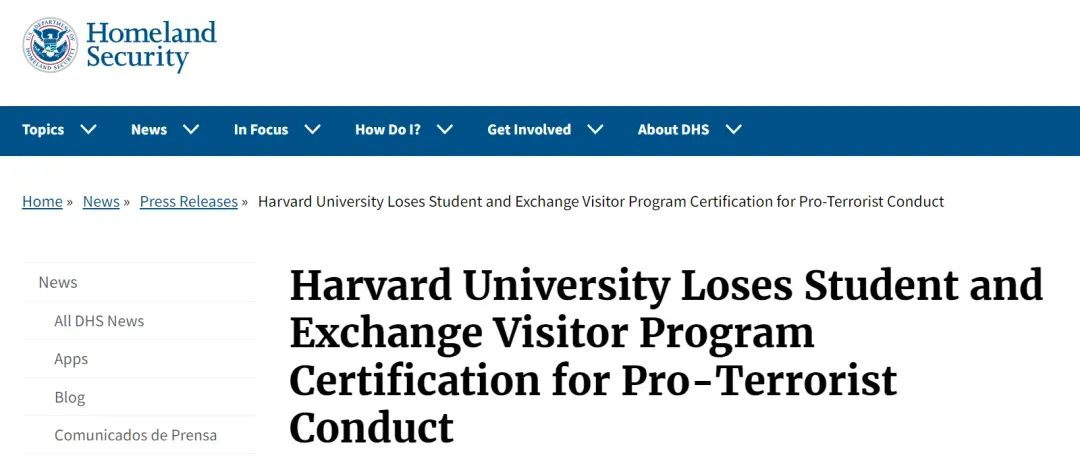Image resolution: width=1080 pixels, height=460 pixels.
Task: Click the Homeland Security wordmark text
Action: [151, 45]
